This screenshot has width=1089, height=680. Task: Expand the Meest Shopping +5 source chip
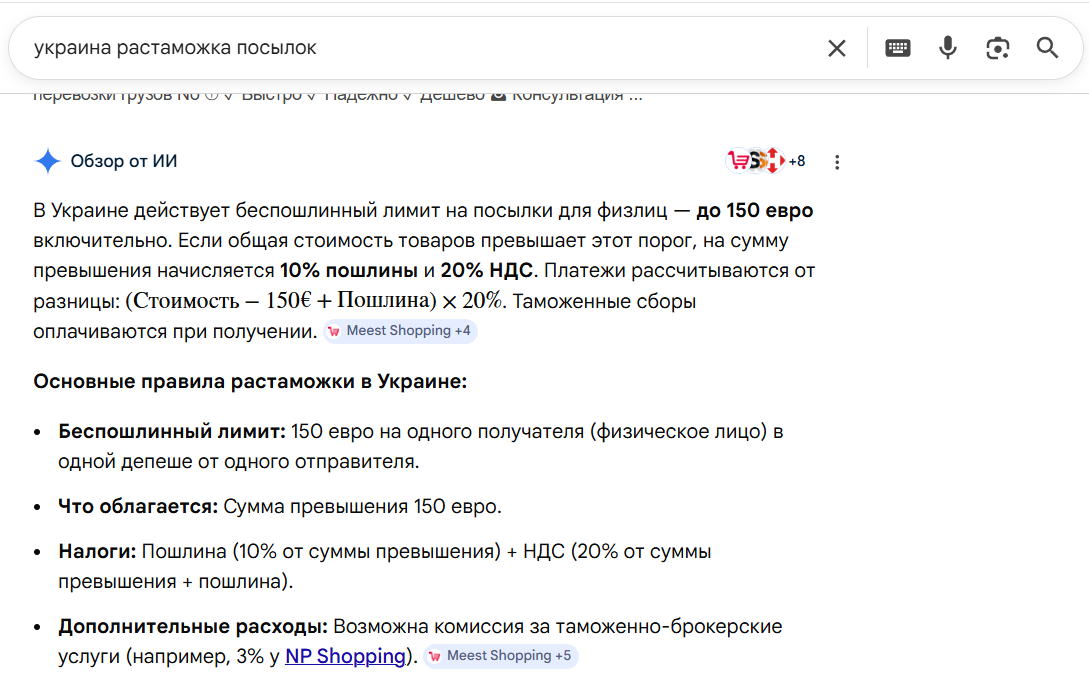(x=500, y=656)
